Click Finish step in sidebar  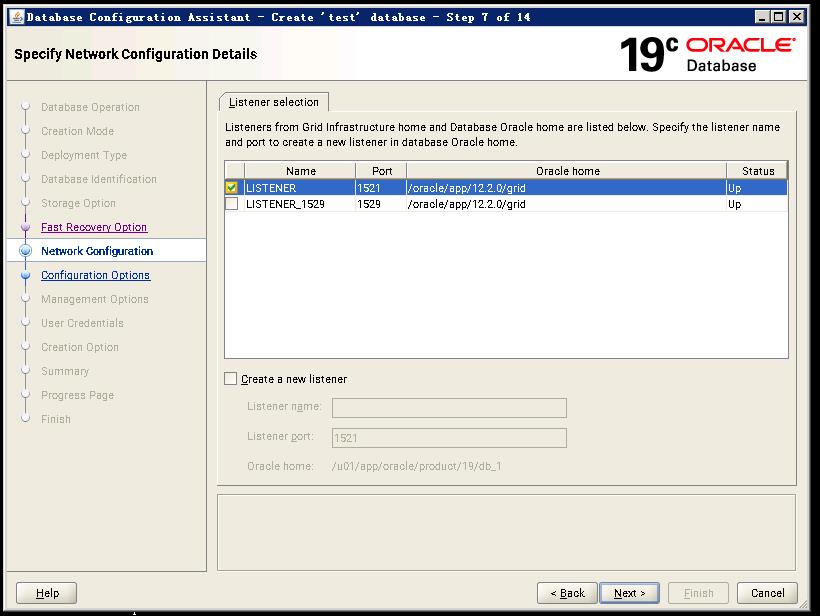[x=56, y=419]
